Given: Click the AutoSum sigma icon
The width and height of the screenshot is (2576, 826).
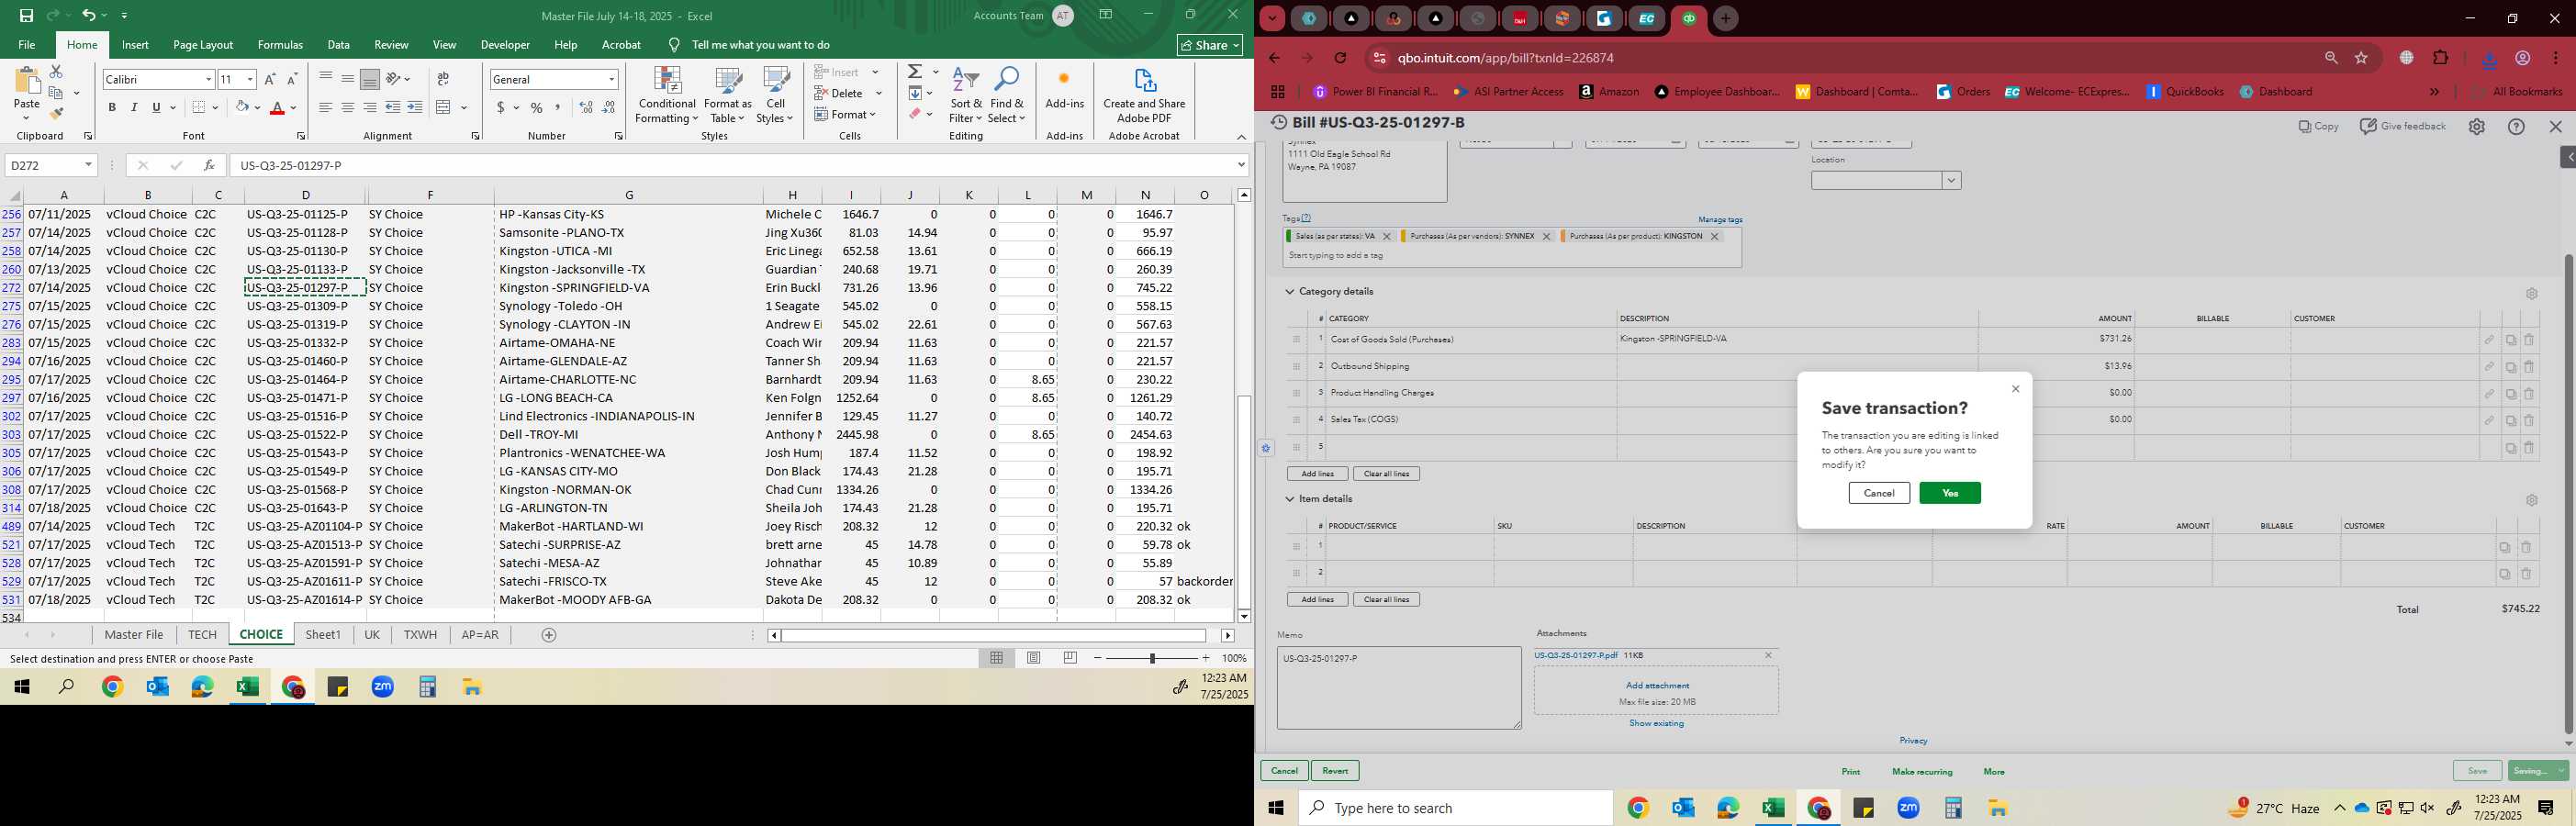Looking at the screenshot, I should point(914,72).
